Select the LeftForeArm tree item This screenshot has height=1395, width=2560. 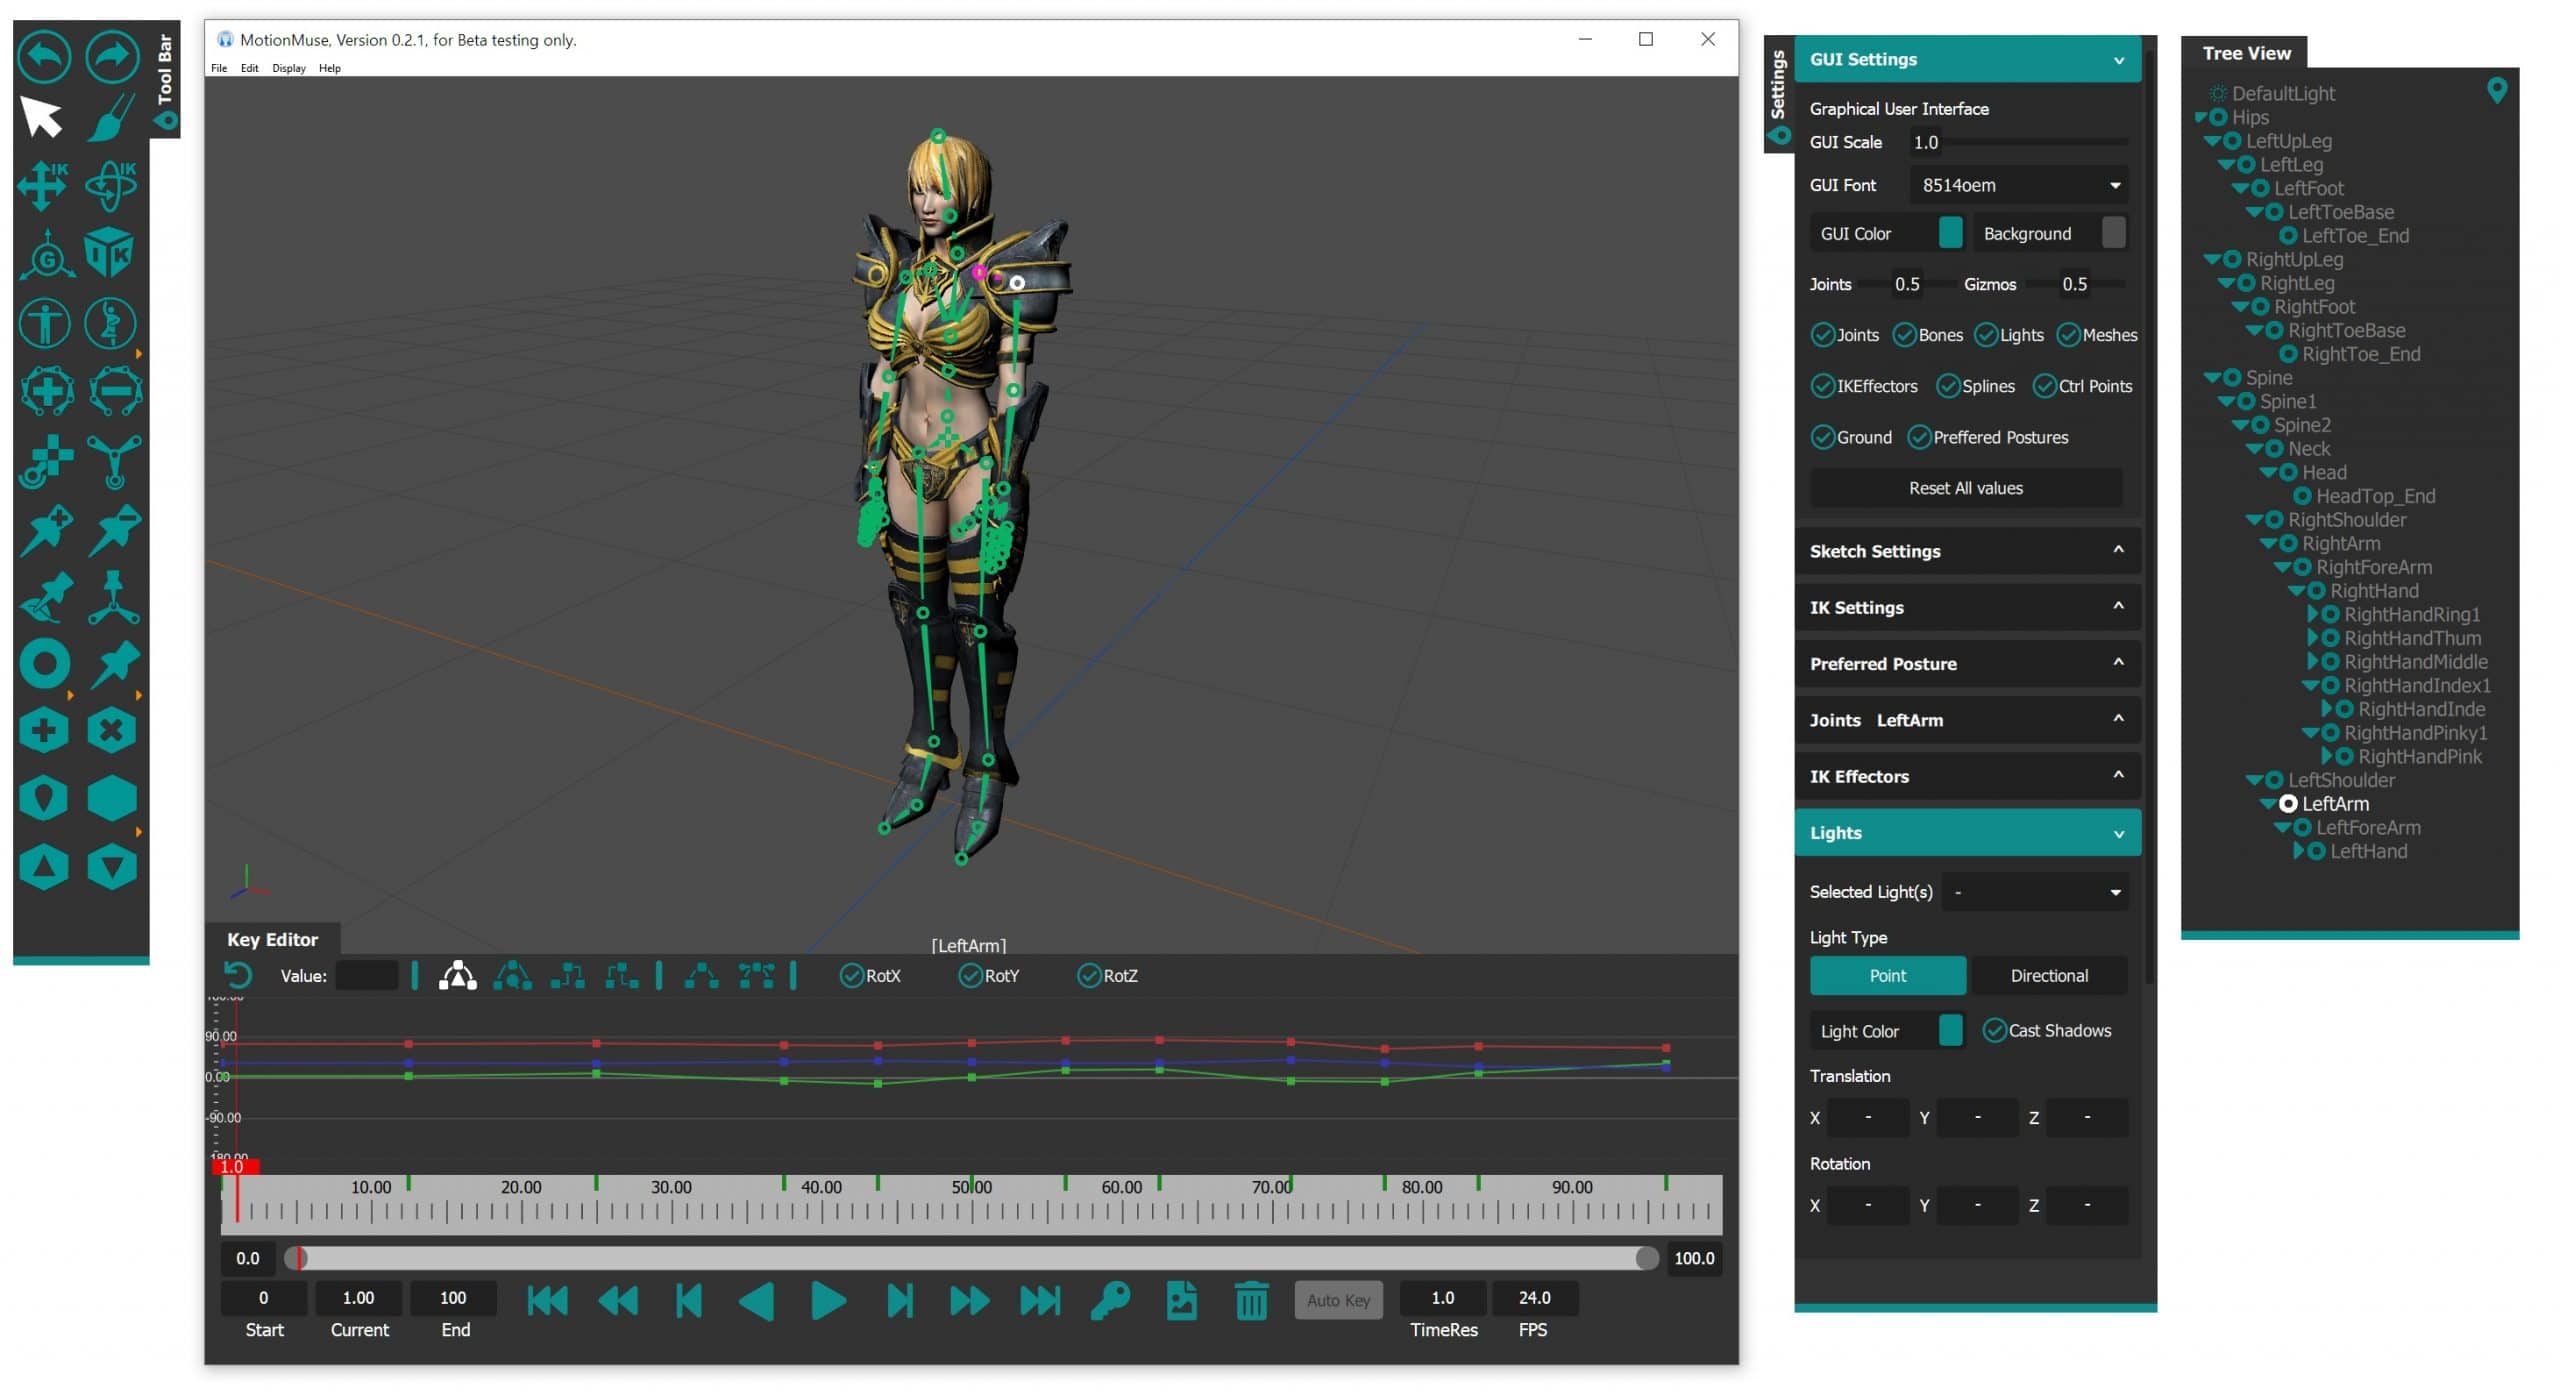2368,827
